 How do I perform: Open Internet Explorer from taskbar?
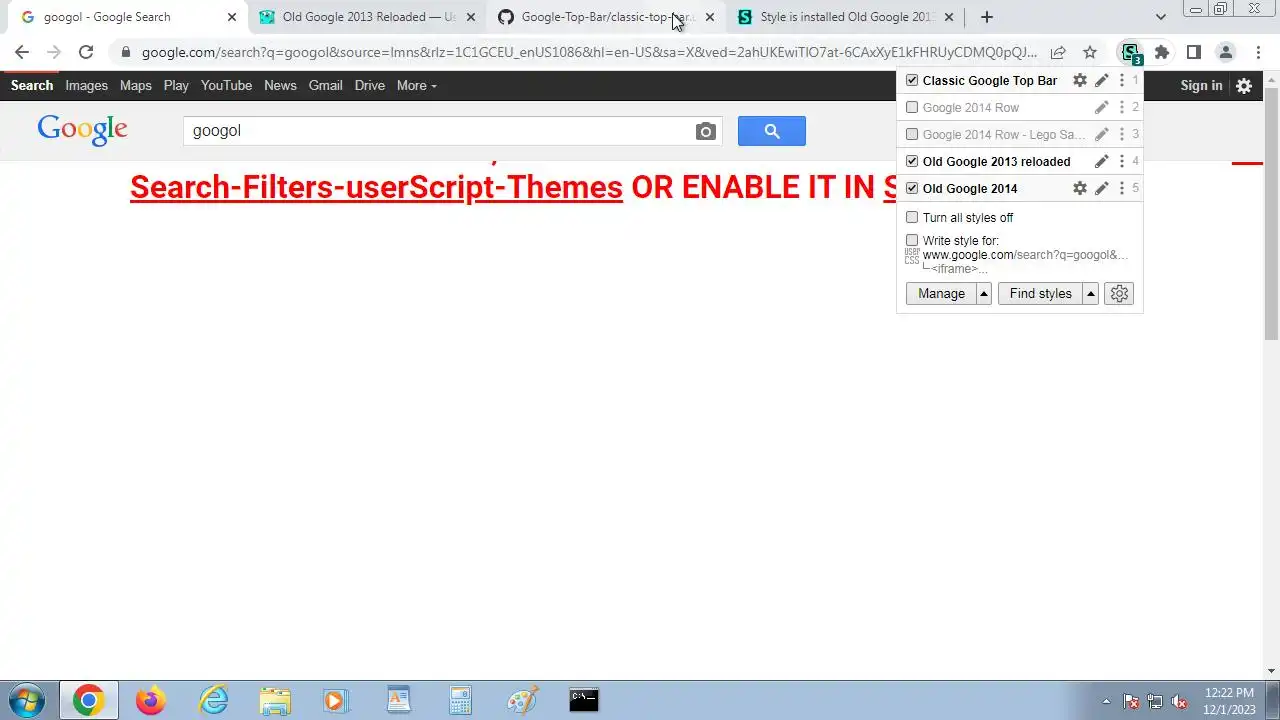click(213, 700)
